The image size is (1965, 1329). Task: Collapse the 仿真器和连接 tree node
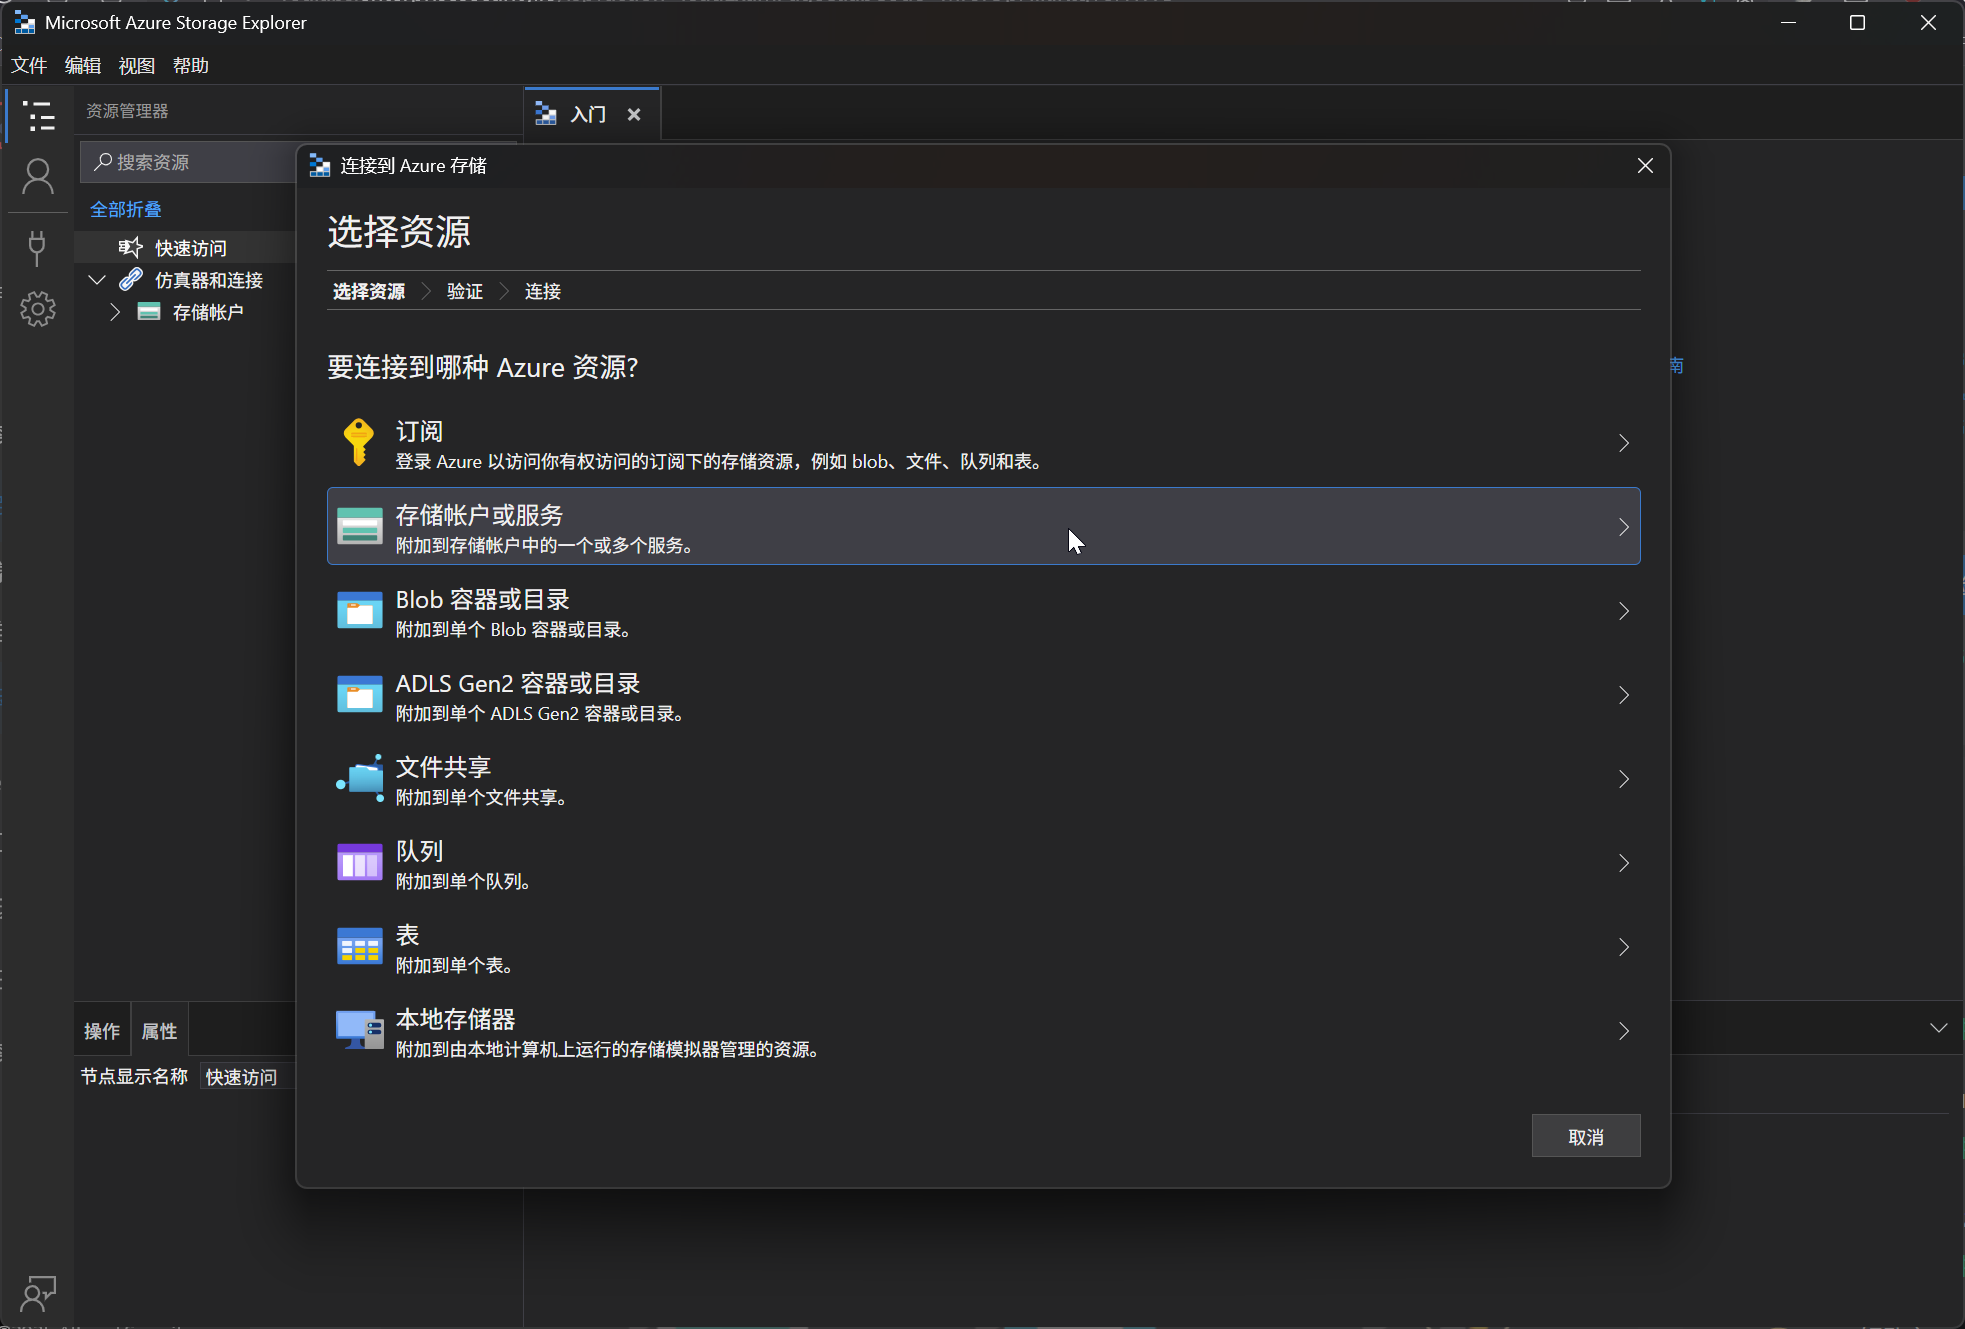pyautogui.click(x=97, y=280)
